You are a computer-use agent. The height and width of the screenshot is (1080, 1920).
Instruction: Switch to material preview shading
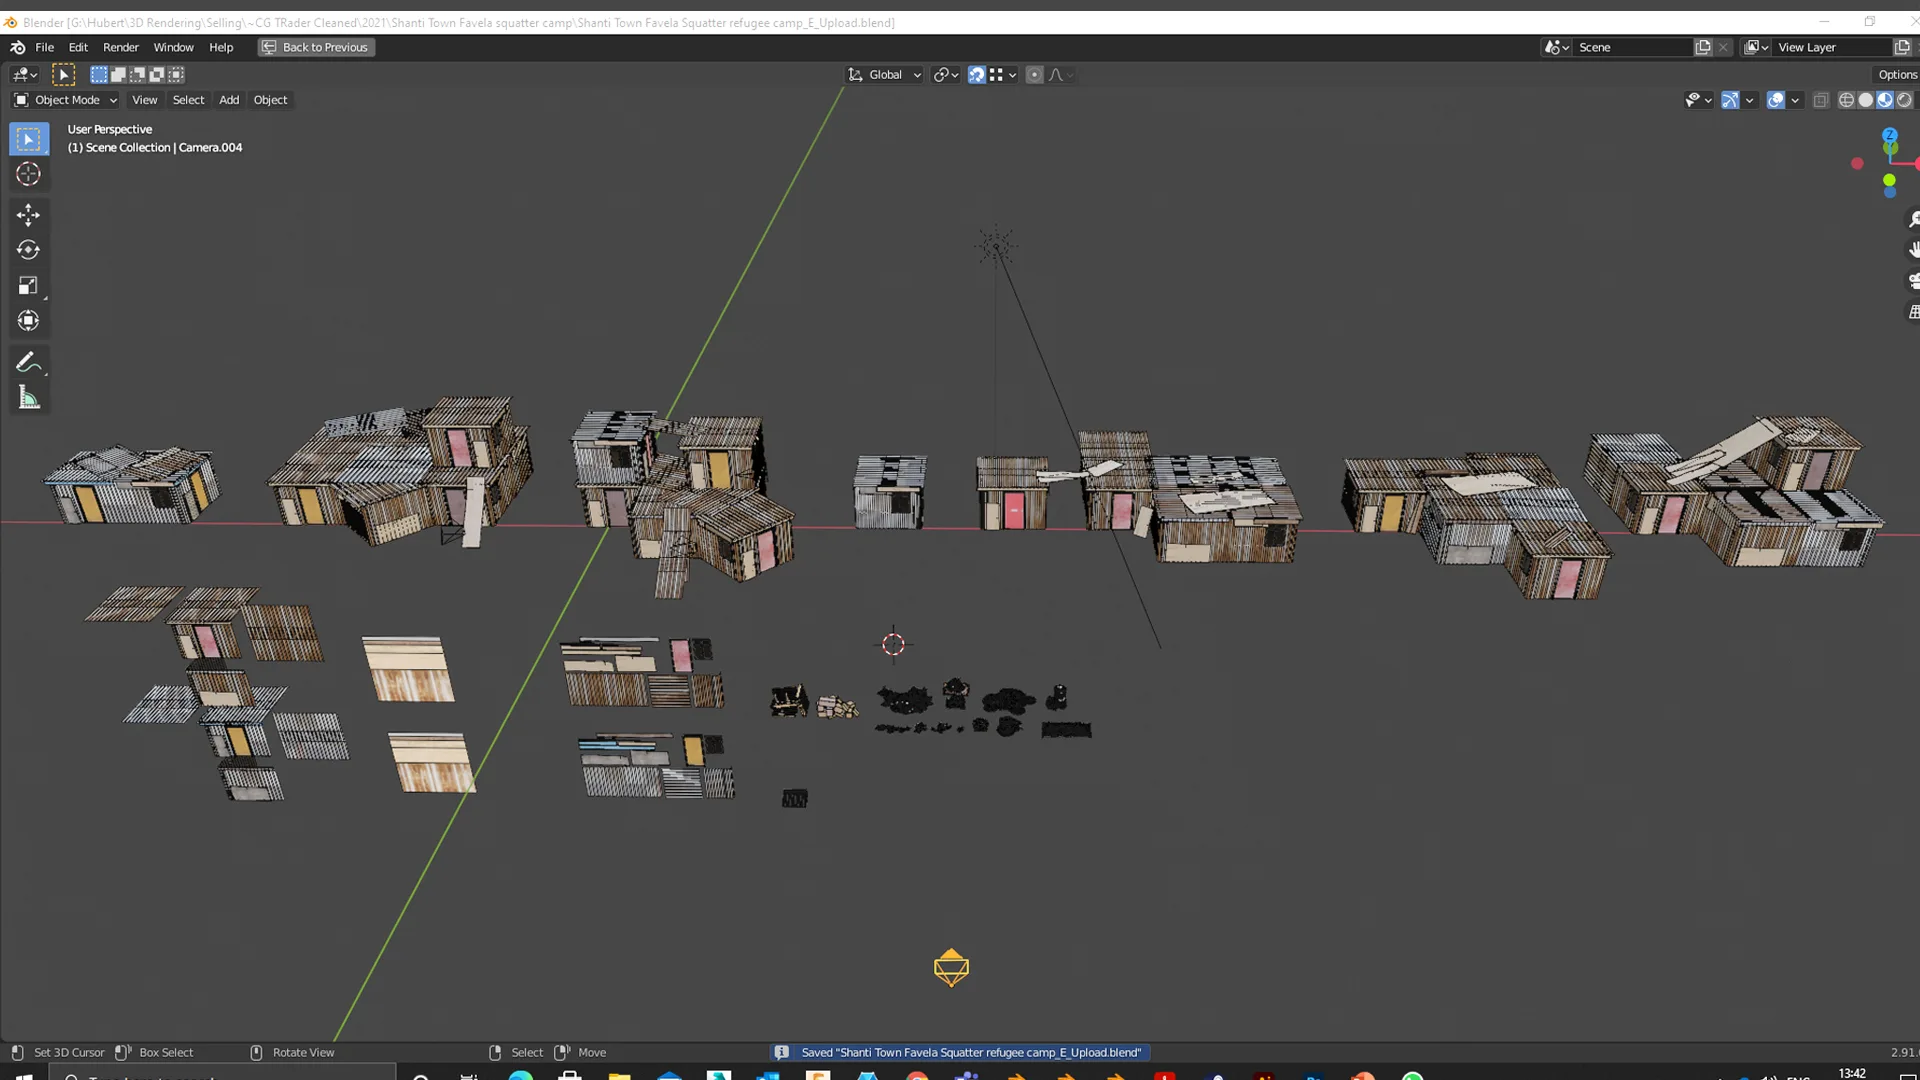(1885, 100)
